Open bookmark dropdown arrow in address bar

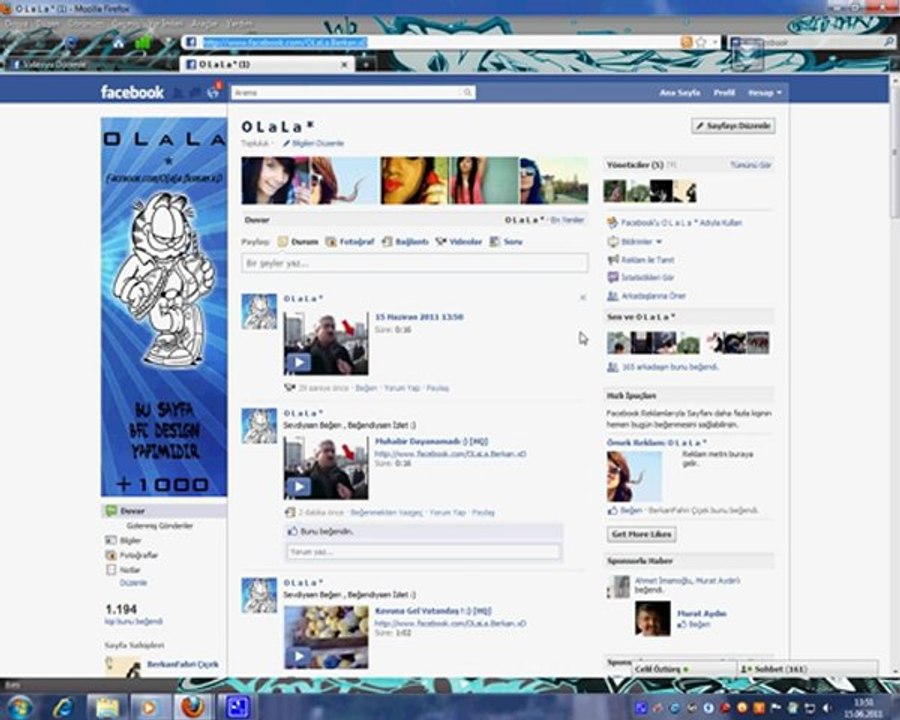(x=715, y=42)
